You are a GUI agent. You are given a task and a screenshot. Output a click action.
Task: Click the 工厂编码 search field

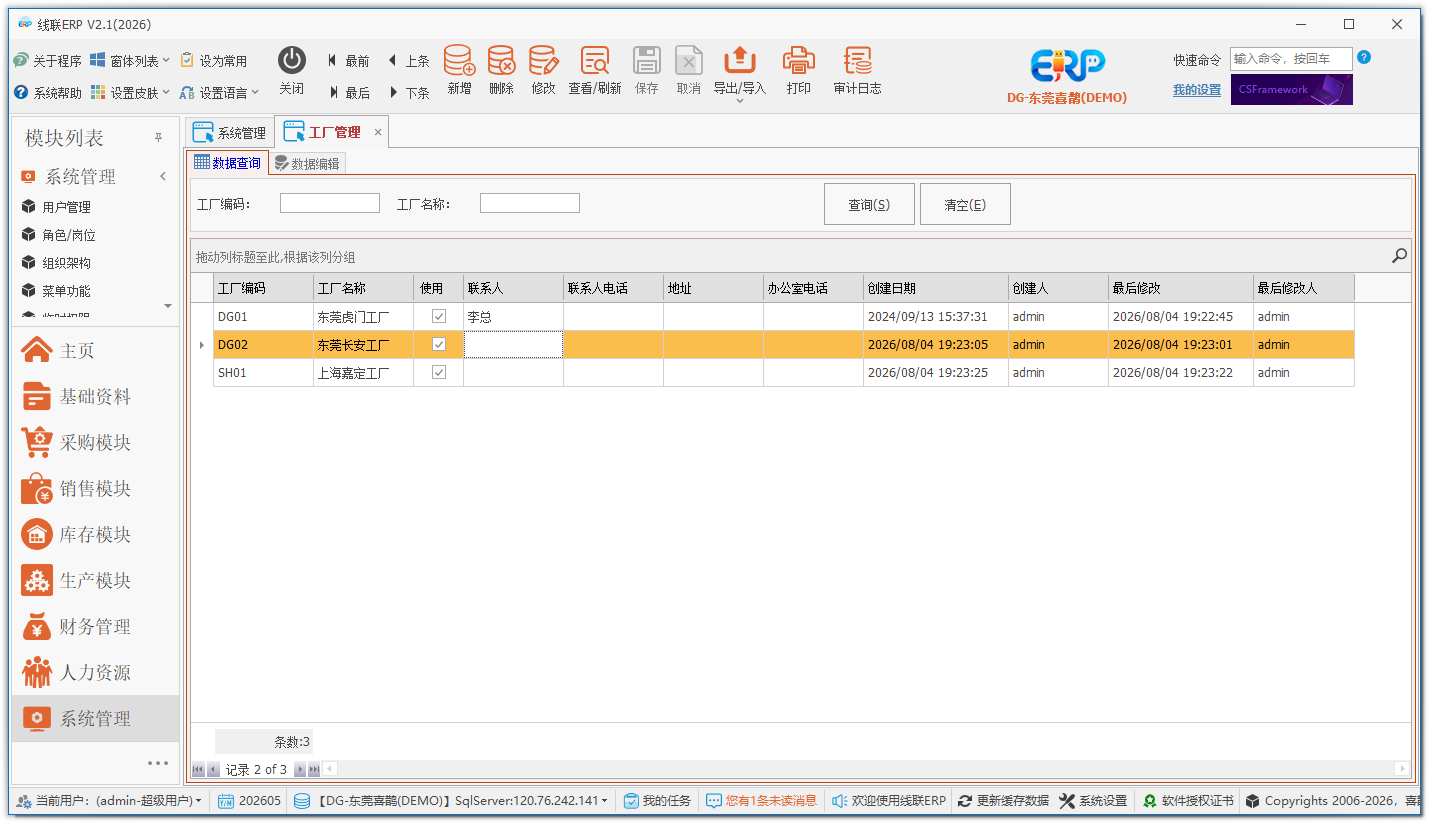tap(330, 203)
